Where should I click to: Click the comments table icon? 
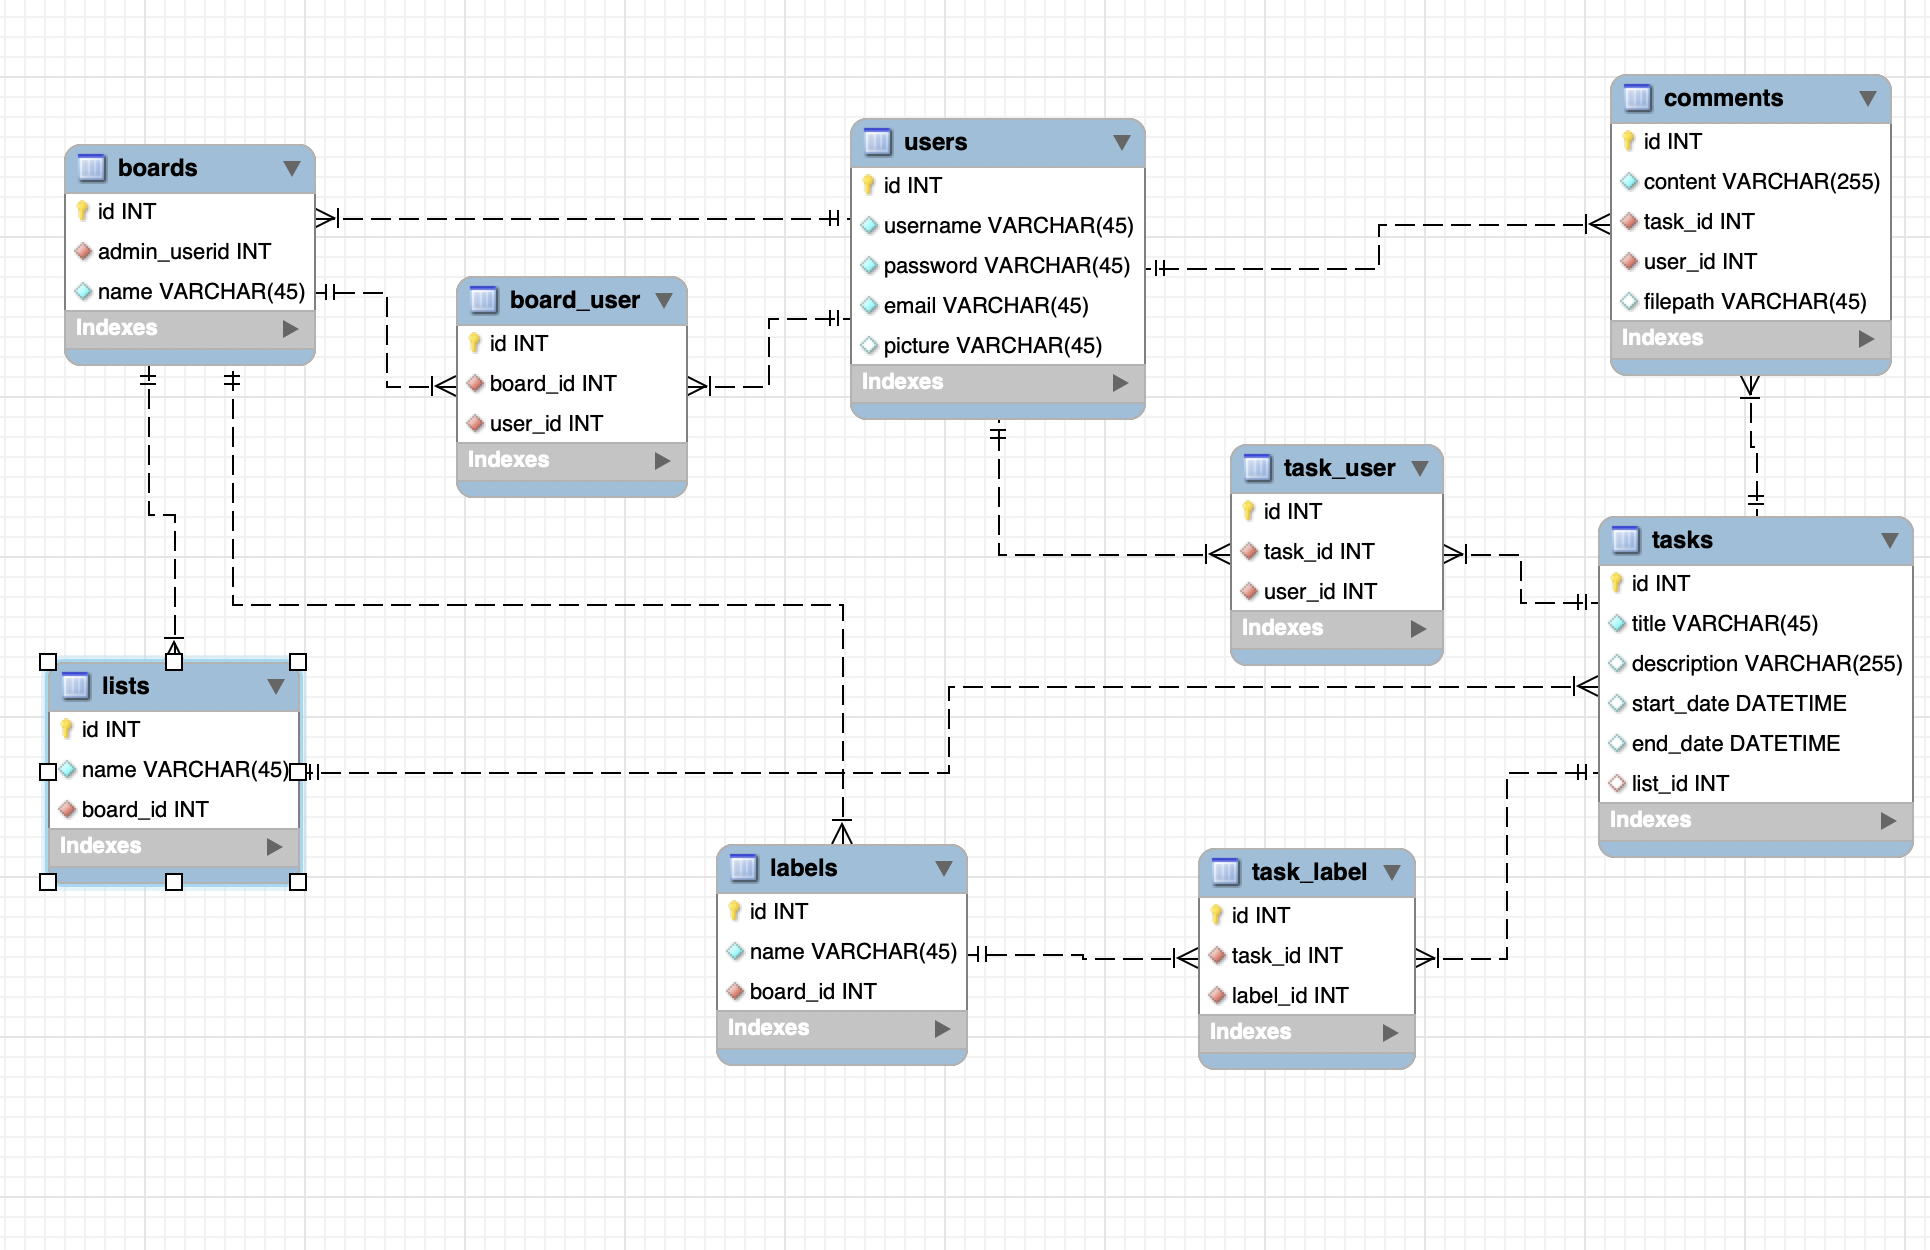pyautogui.click(x=1637, y=98)
